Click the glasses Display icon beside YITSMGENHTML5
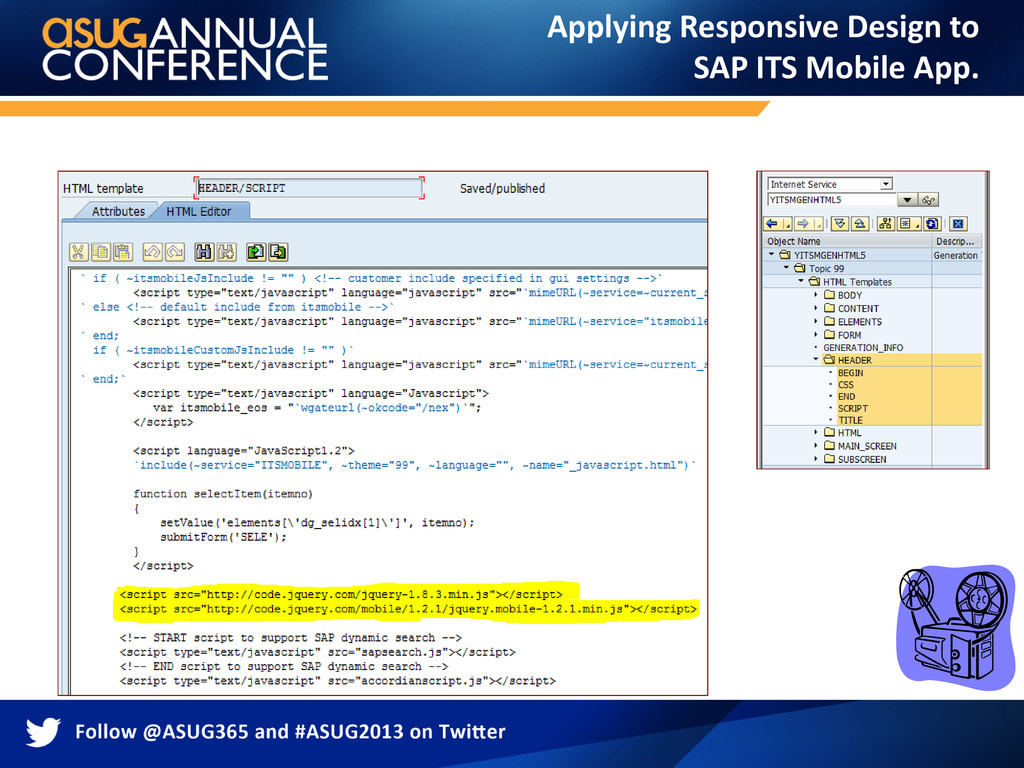The image size is (1024, 768). coord(928,200)
